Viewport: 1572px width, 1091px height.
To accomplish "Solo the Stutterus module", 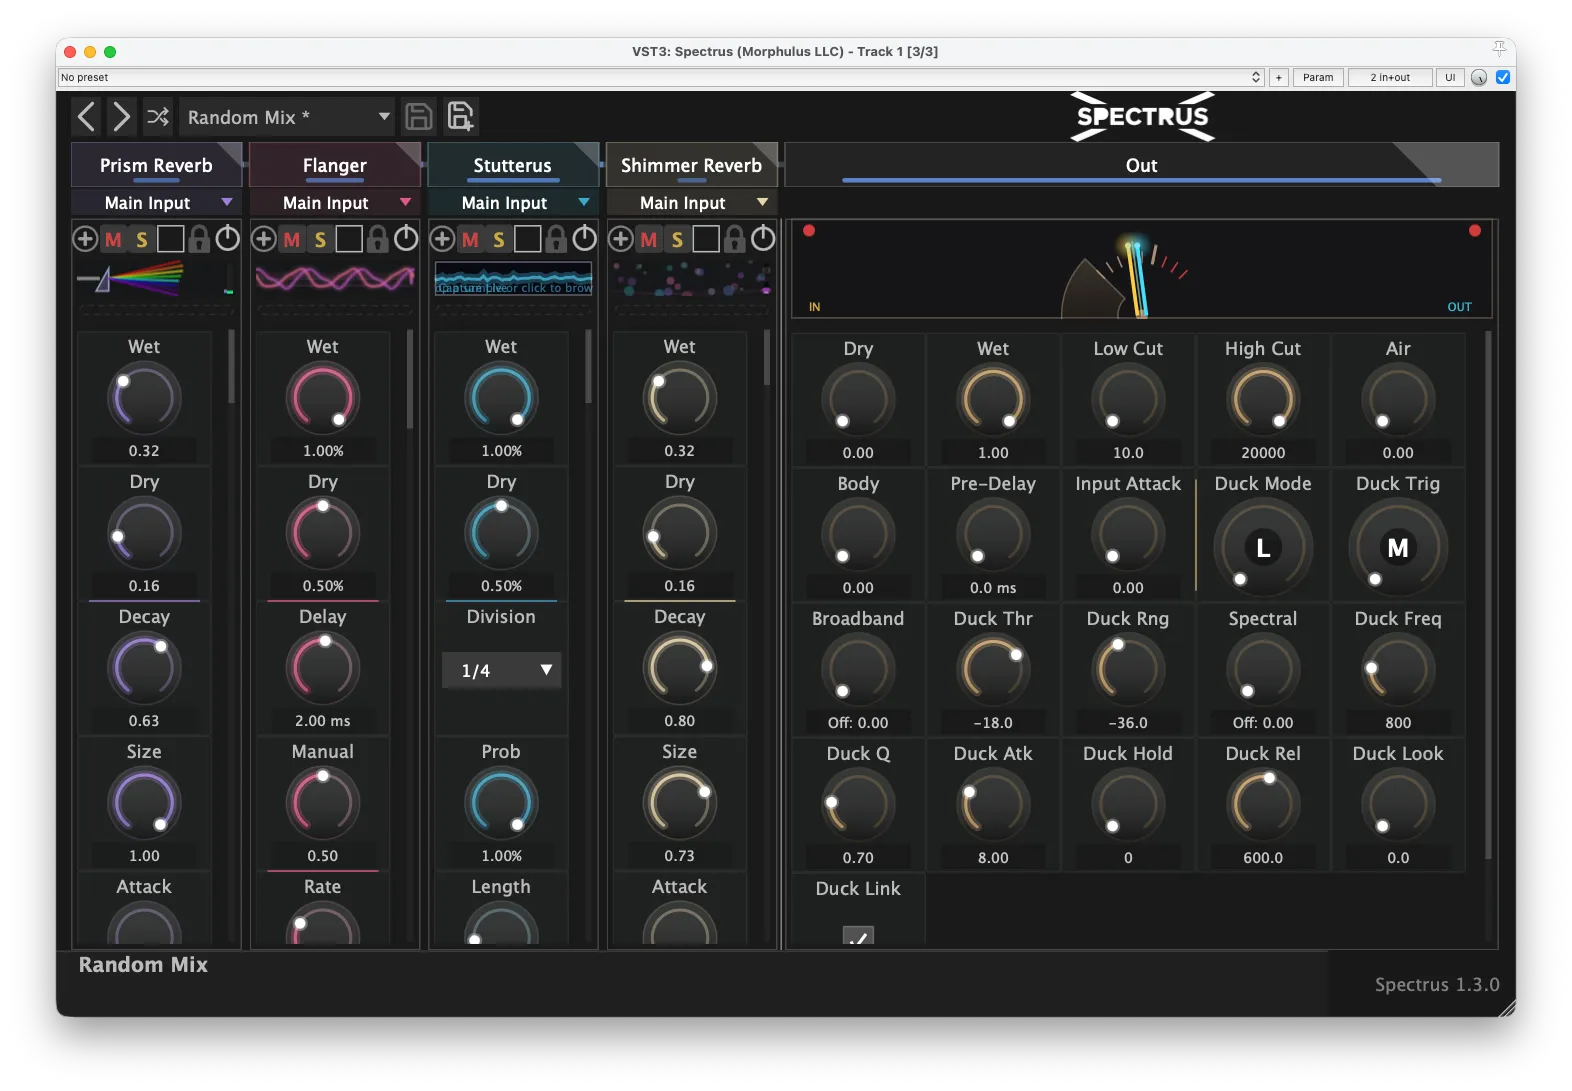I will [x=499, y=239].
